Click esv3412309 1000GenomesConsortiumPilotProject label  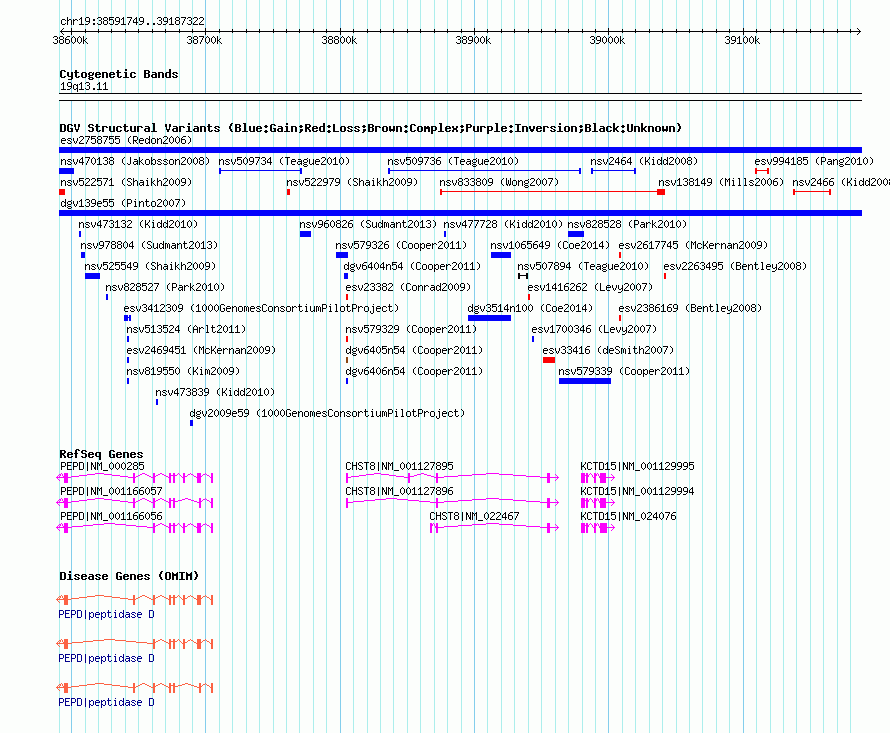(x=261, y=308)
